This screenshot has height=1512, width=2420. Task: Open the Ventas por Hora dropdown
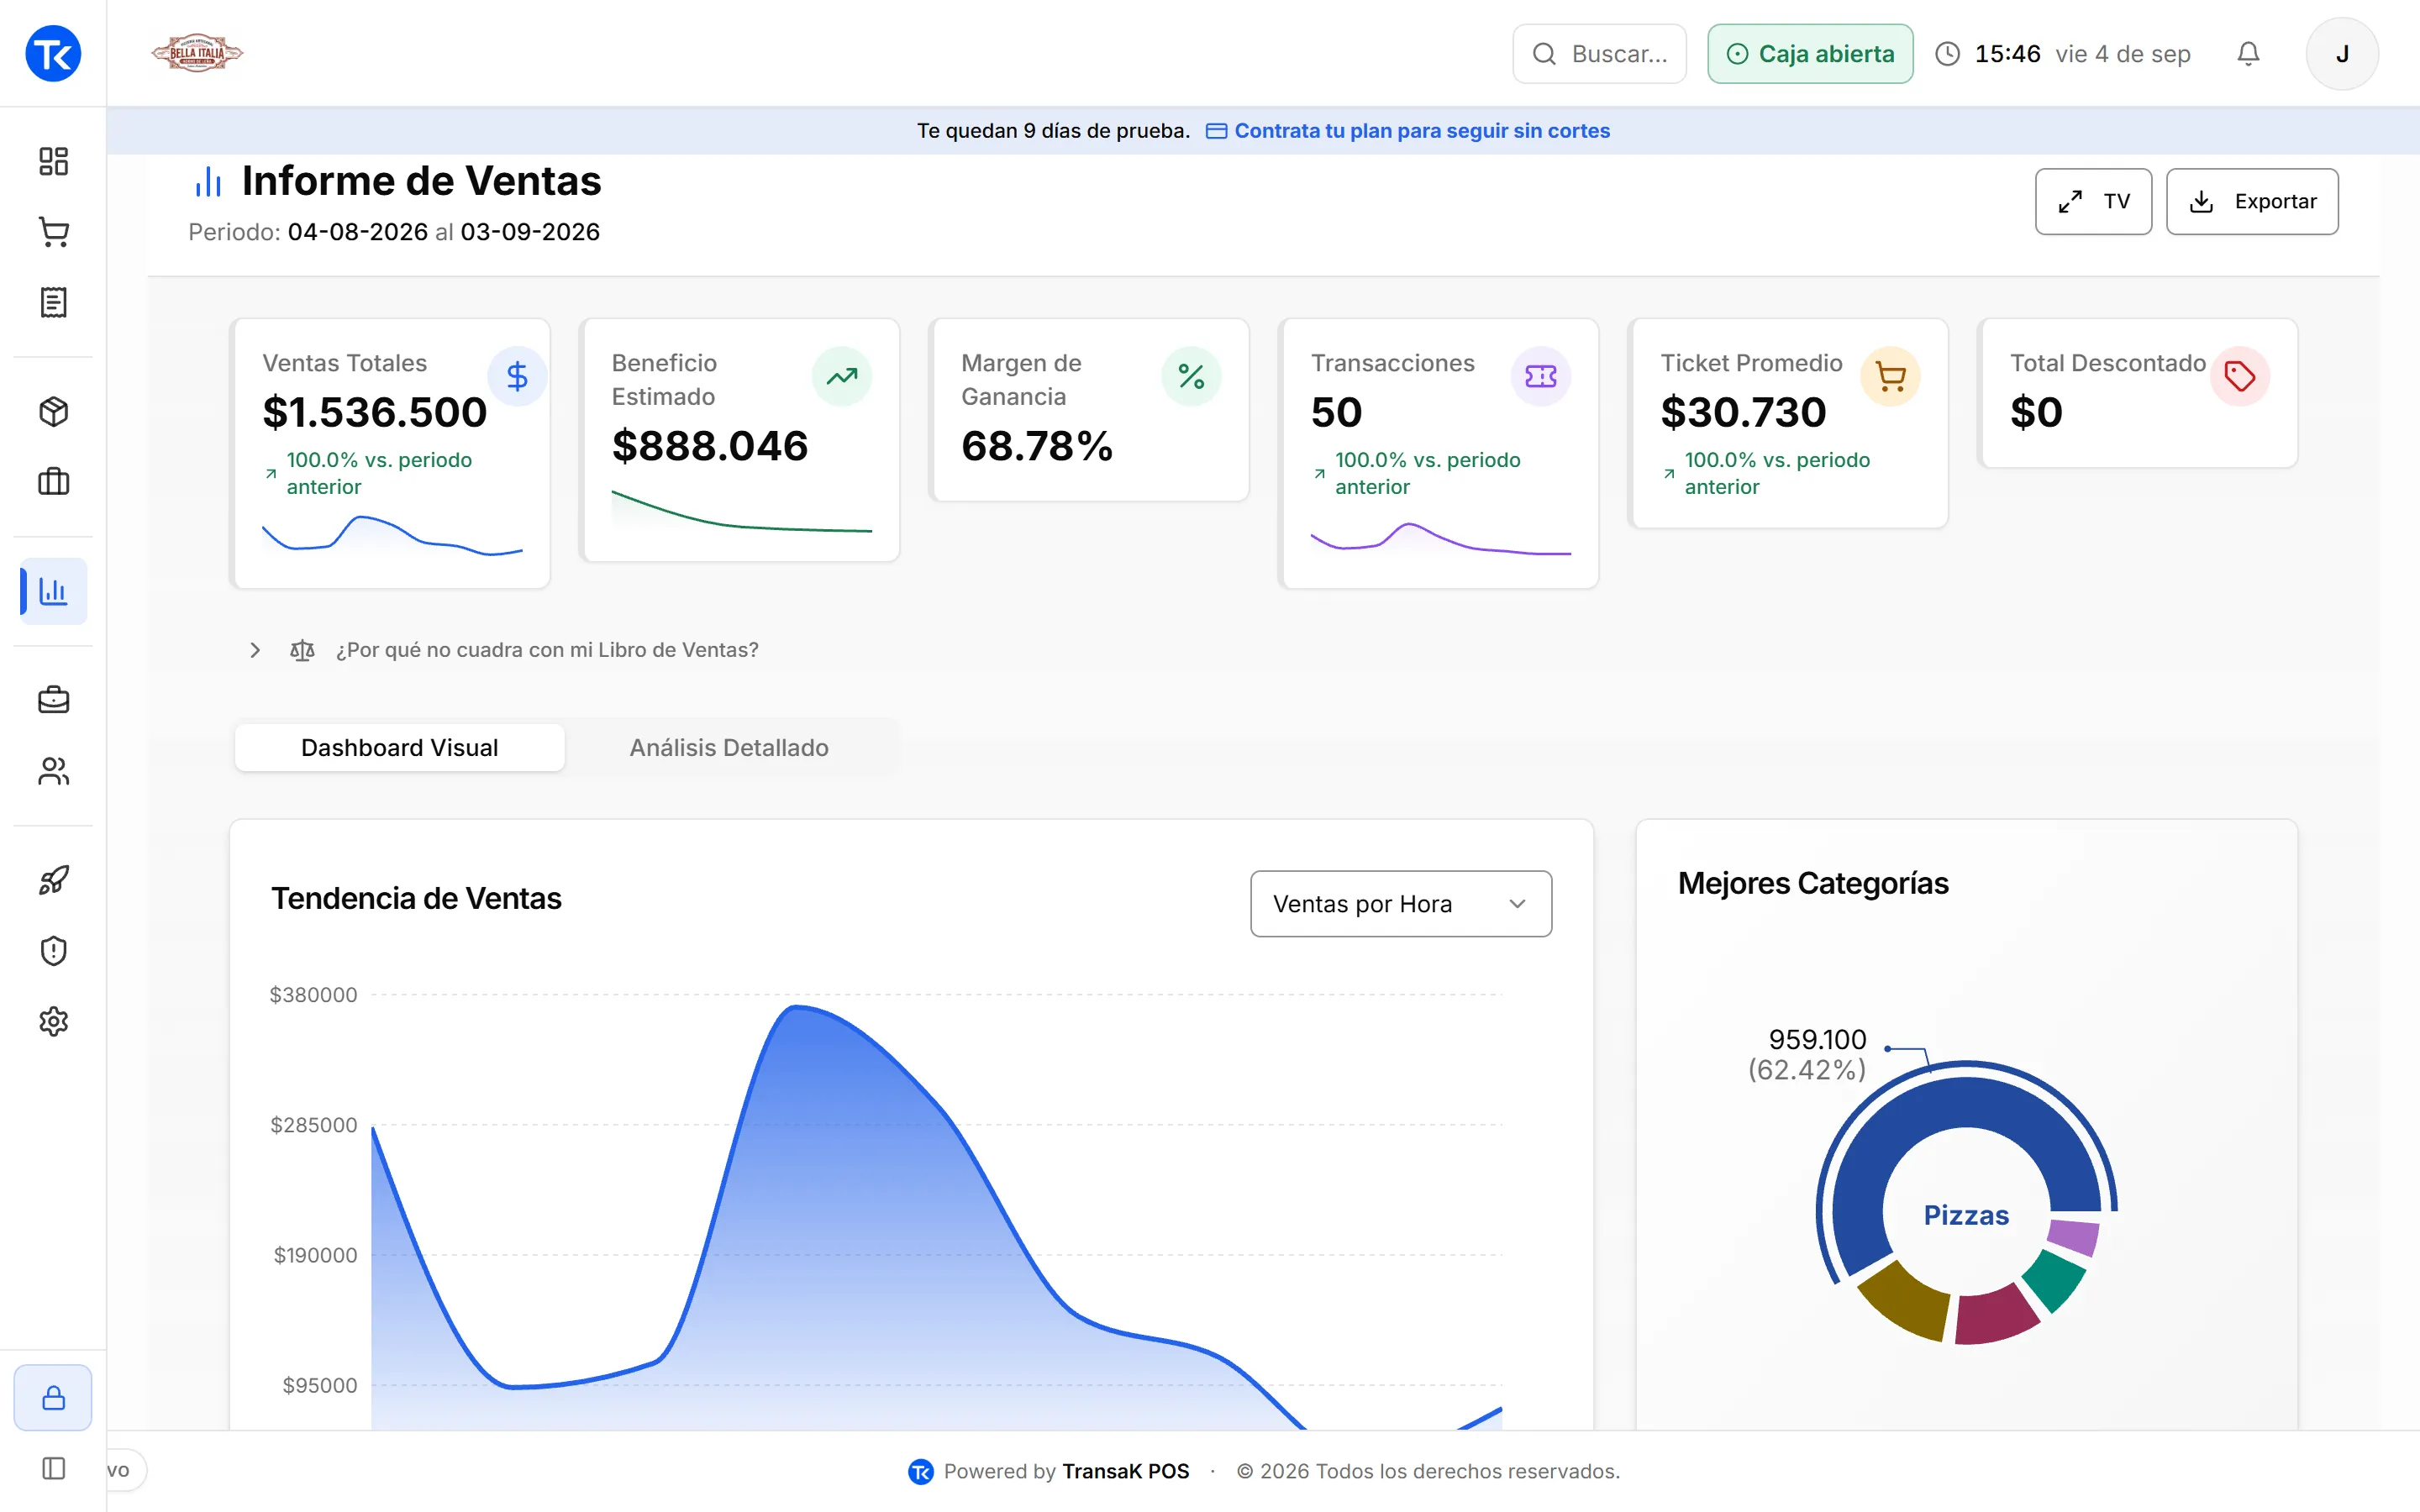pos(1401,903)
